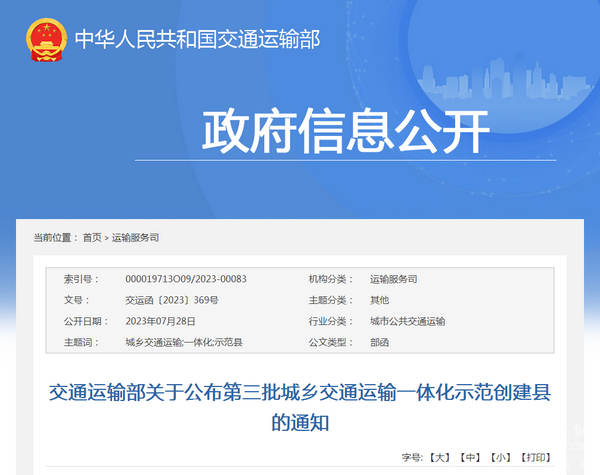600x475 pixels.
Task: Open the 中华人民共和国交通运输部 site title
Action: pos(197,40)
